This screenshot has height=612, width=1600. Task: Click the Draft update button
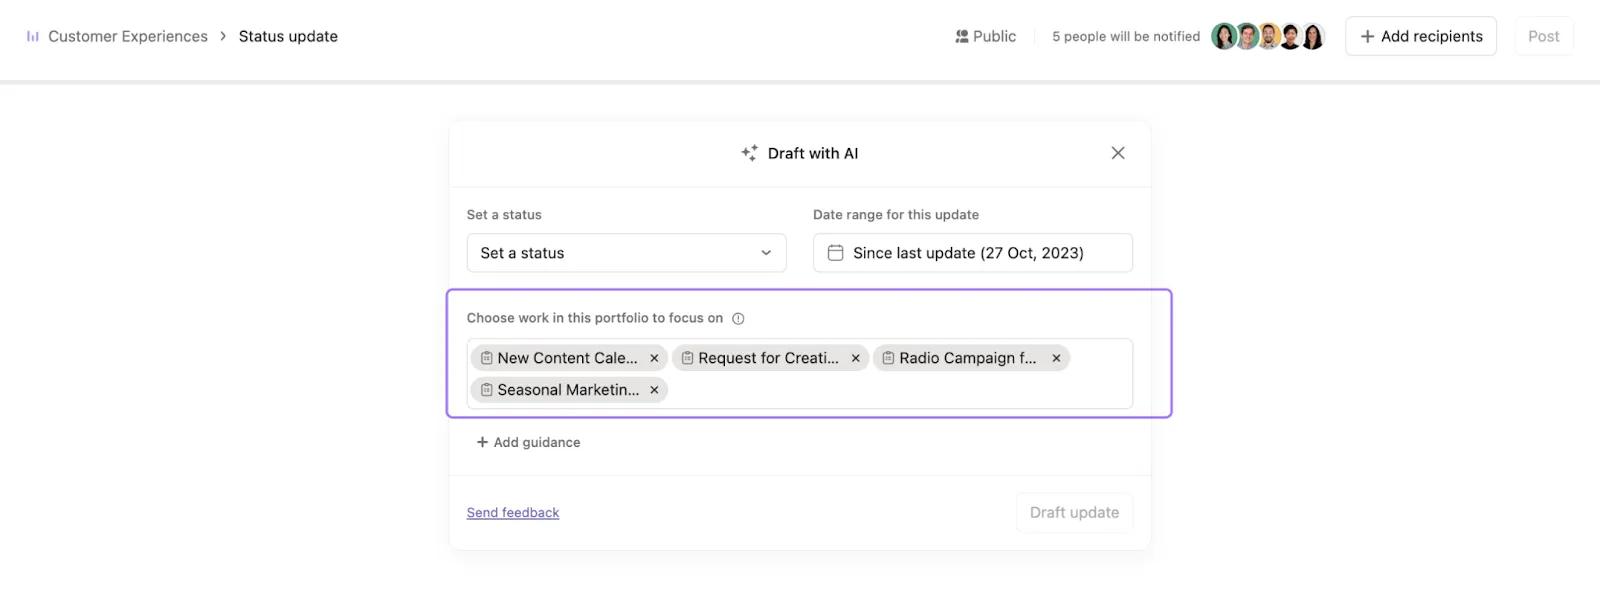click(x=1074, y=513)
